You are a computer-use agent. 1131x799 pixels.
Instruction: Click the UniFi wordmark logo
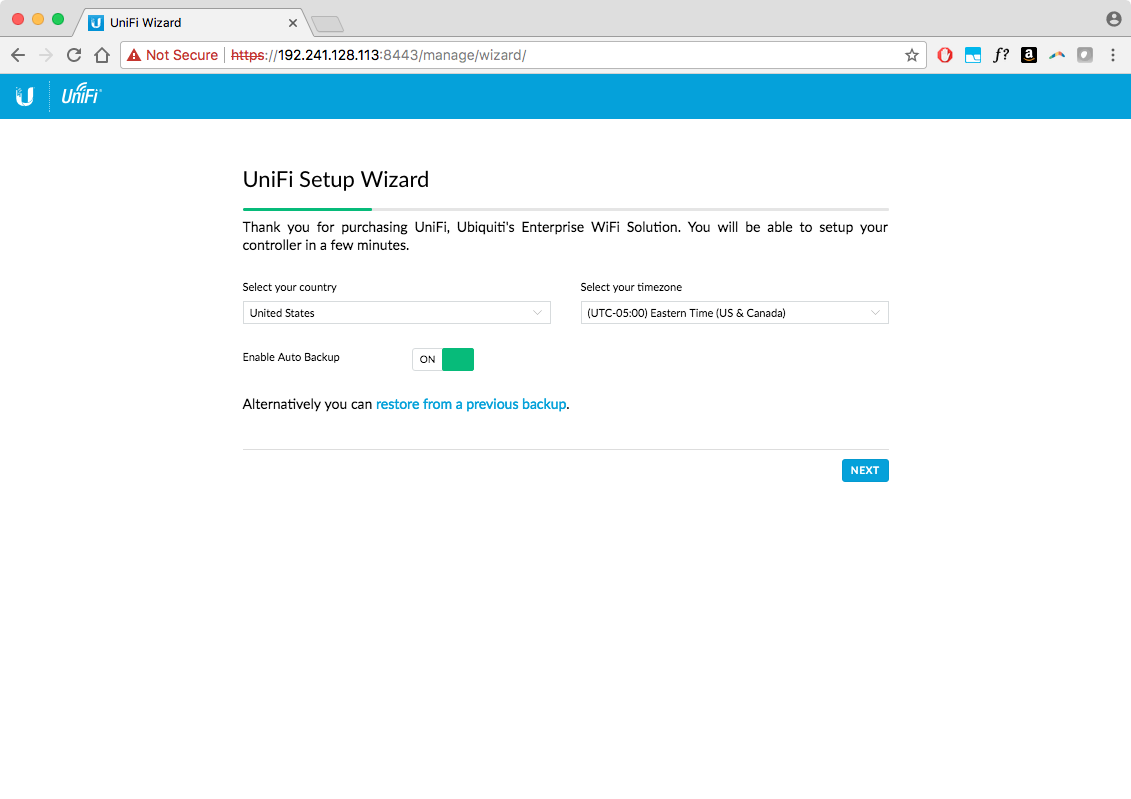pyautogui.click(x=81, y=94)
